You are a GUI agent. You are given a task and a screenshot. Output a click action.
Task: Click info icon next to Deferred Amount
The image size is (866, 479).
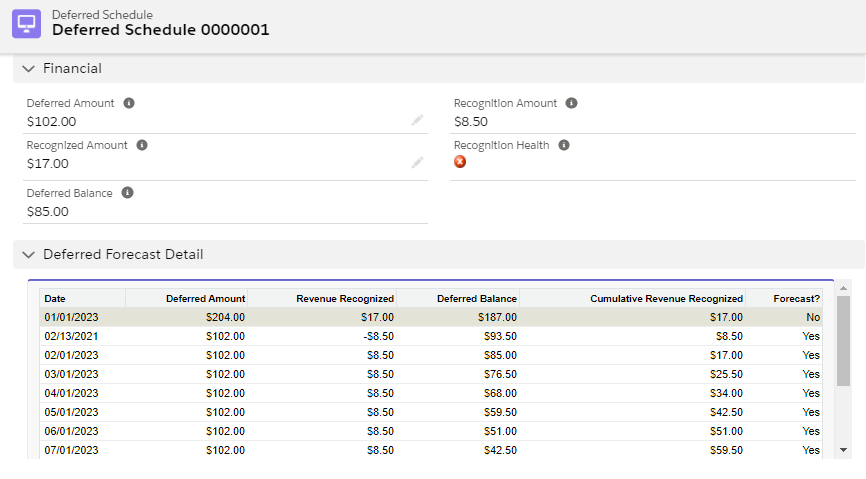coord(129,103)
